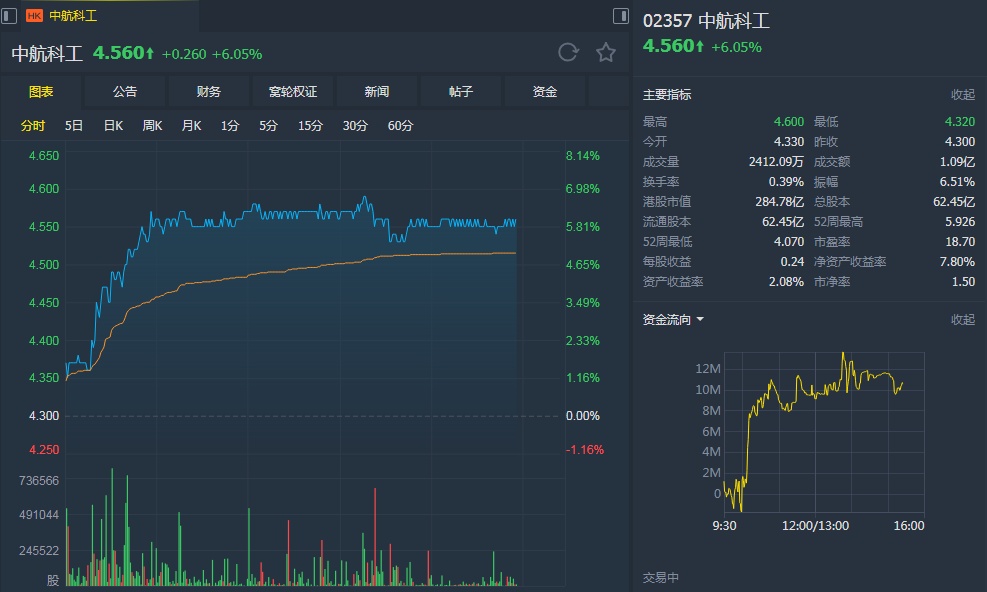Open the 财务 tab
The height and width of the screenshot is (592, 987).
click(x=209, y=92)
